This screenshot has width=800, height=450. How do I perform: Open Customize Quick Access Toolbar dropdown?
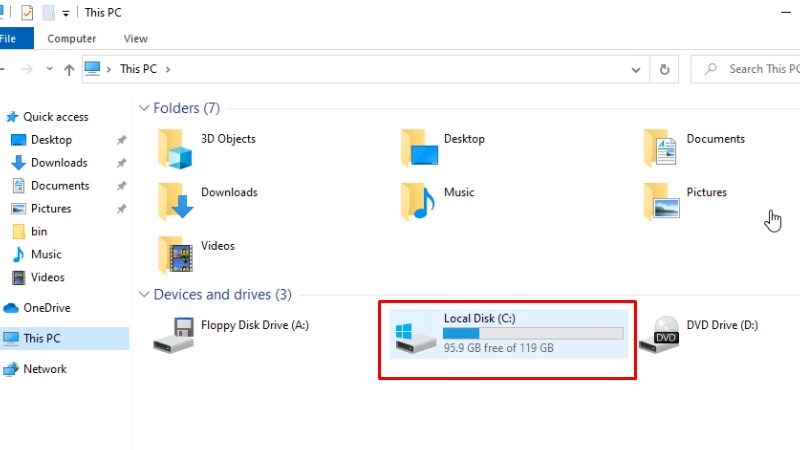pos(66,14)
